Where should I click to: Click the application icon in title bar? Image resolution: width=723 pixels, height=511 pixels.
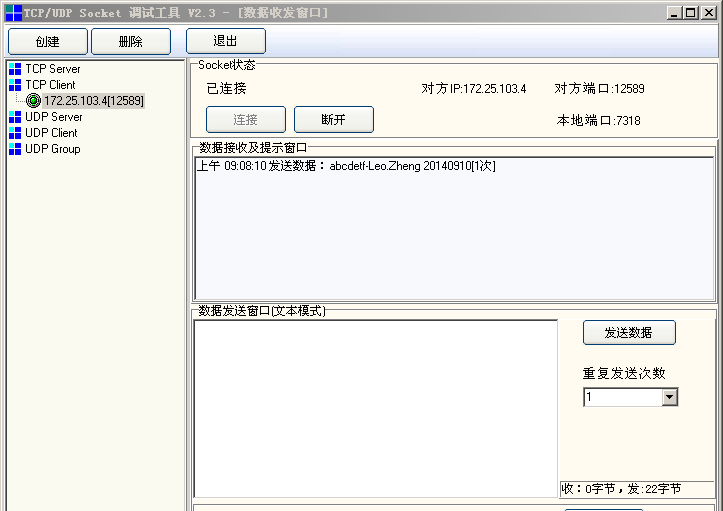[x=13, y=13]
